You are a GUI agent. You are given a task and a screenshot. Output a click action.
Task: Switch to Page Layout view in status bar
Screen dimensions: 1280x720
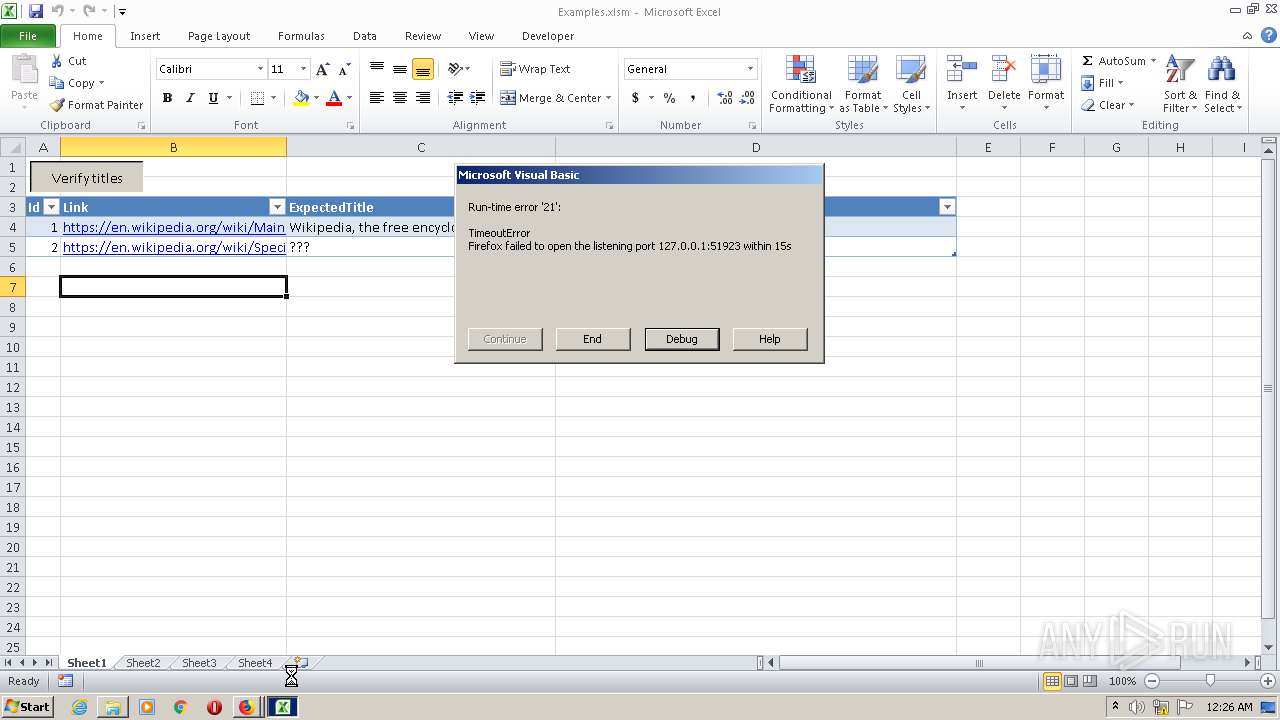tap(1071, 681)
